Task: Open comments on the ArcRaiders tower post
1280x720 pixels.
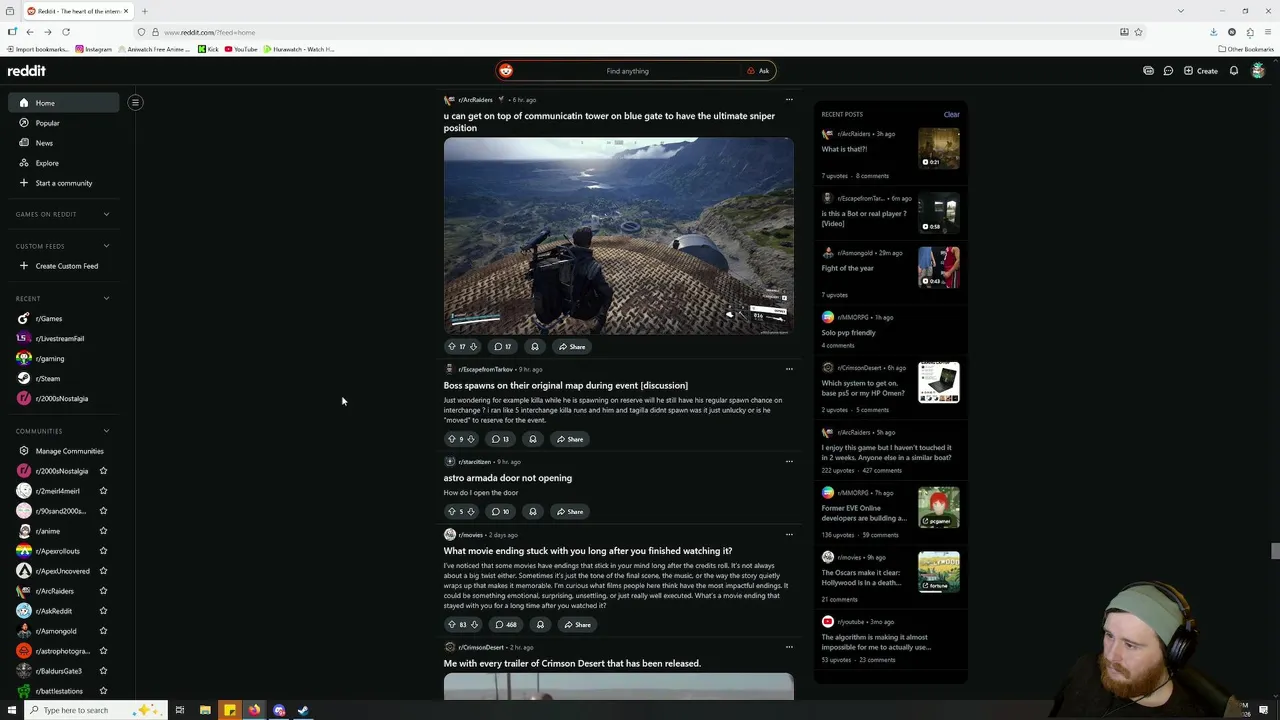Action: click(x=502, y=347)
